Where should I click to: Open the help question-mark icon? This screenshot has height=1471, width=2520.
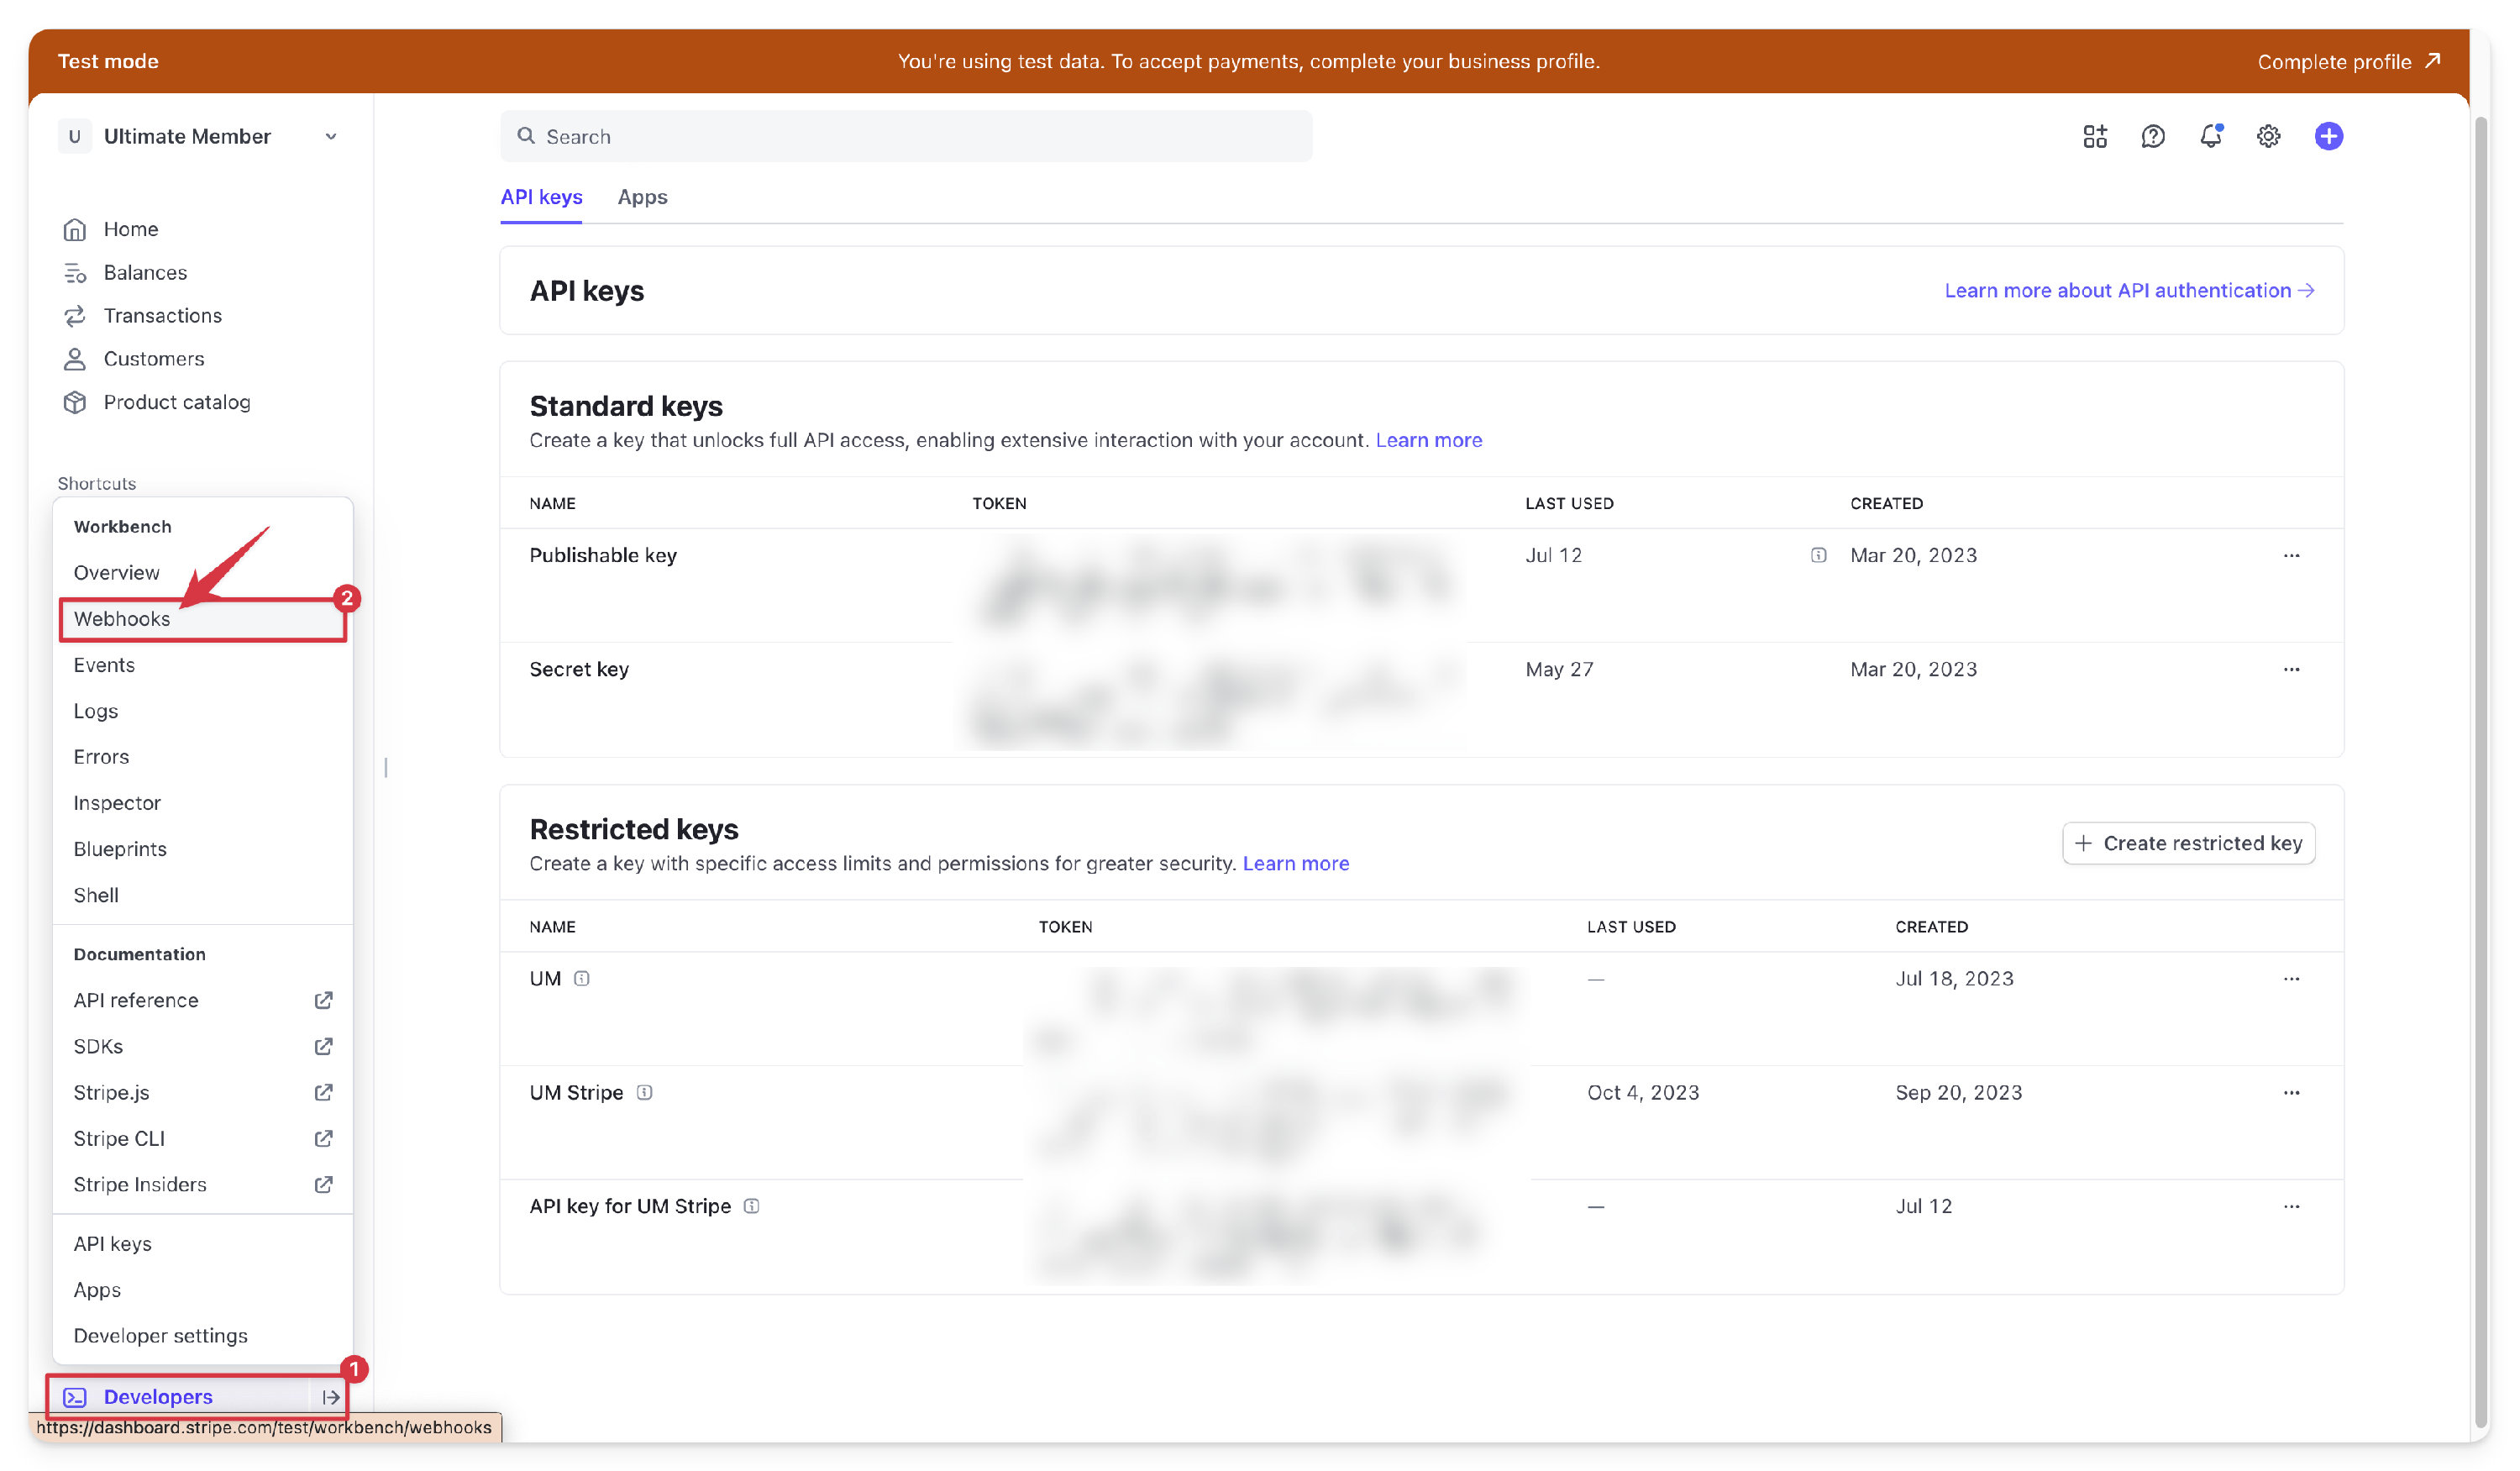[x=2152, y=136]
